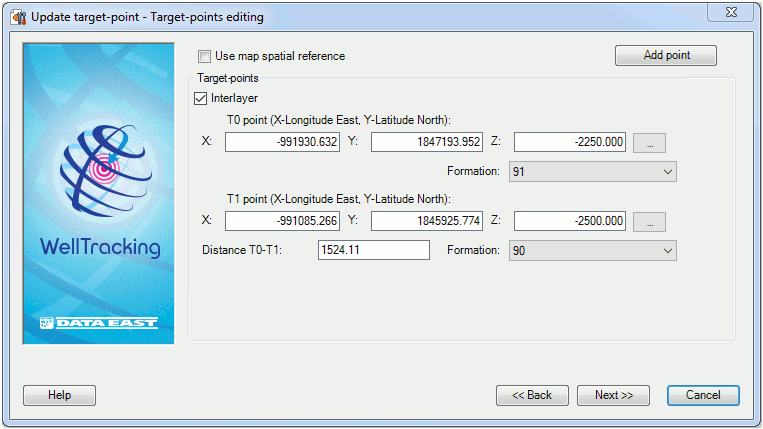Viewport: 763px width, 429px height.
Task: Click the WellTracking globe target logo
Action: (x=106, y=170)
